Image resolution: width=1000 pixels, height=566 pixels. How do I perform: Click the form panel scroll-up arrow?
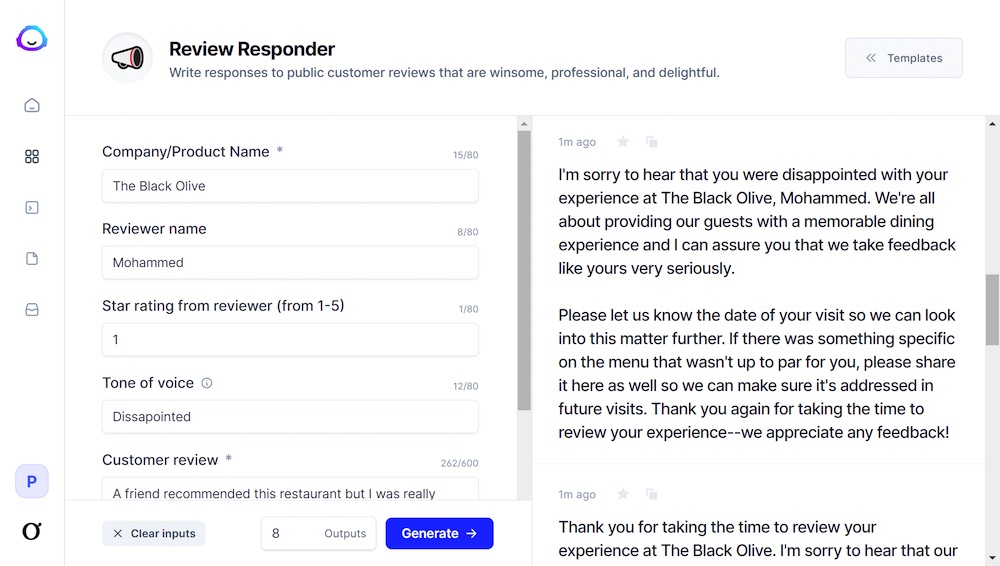tap(524, 124)
